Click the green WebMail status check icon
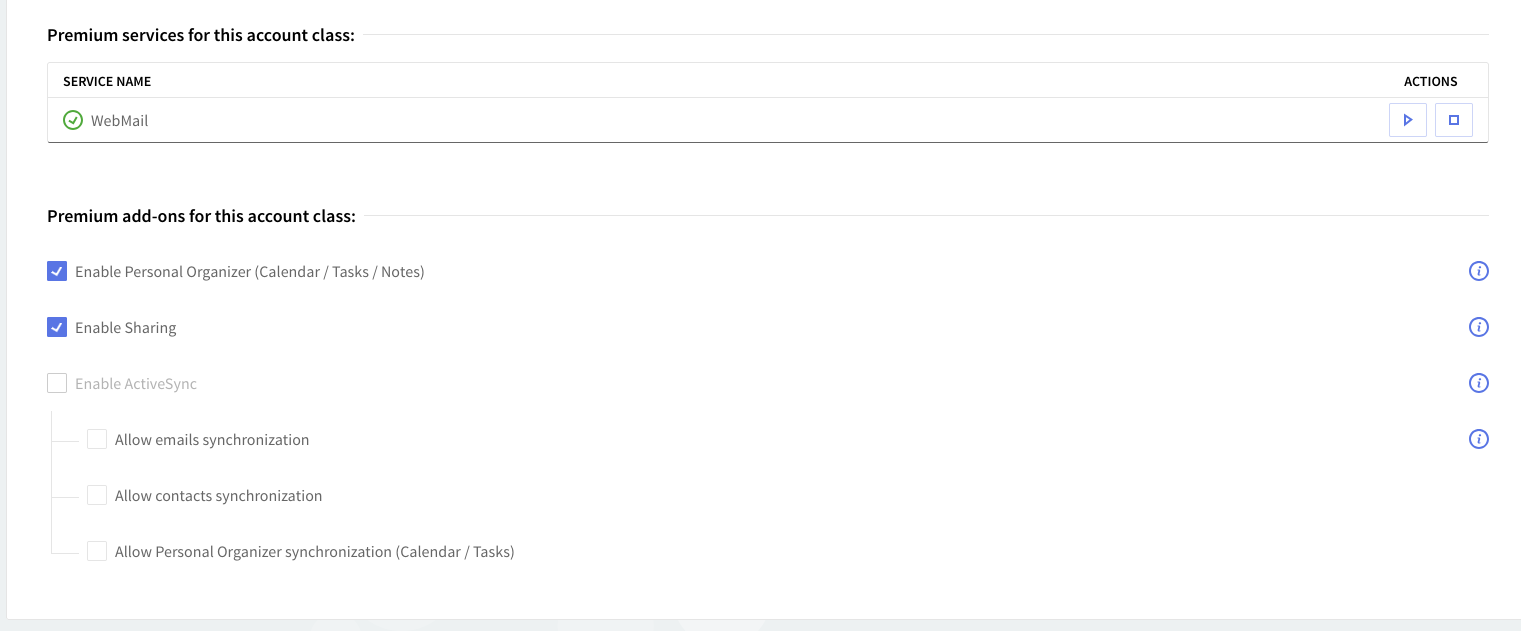The height and width of the screenshot is (631, 1521). point(73,120)
